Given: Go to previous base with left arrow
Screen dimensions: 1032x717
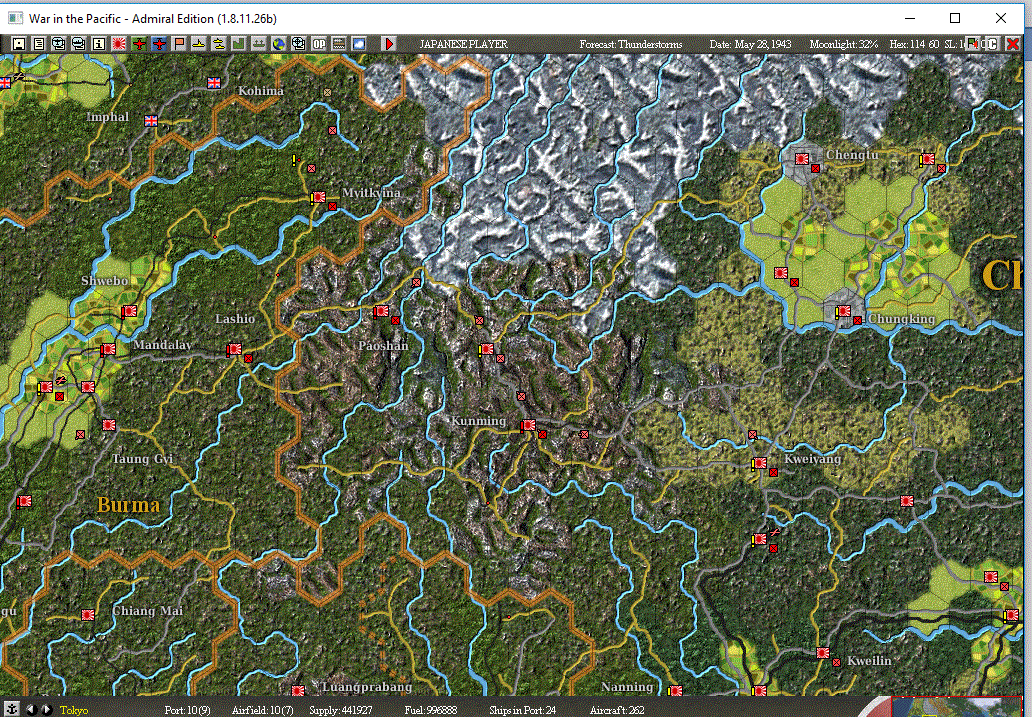Looking at the screenshot, I should (x=31, y=710).
